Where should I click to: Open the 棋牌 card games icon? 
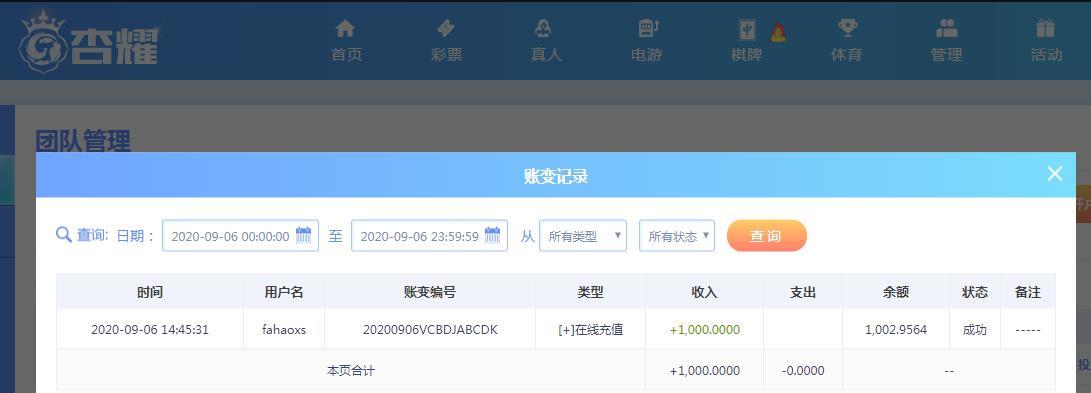[x=747, y=30]
